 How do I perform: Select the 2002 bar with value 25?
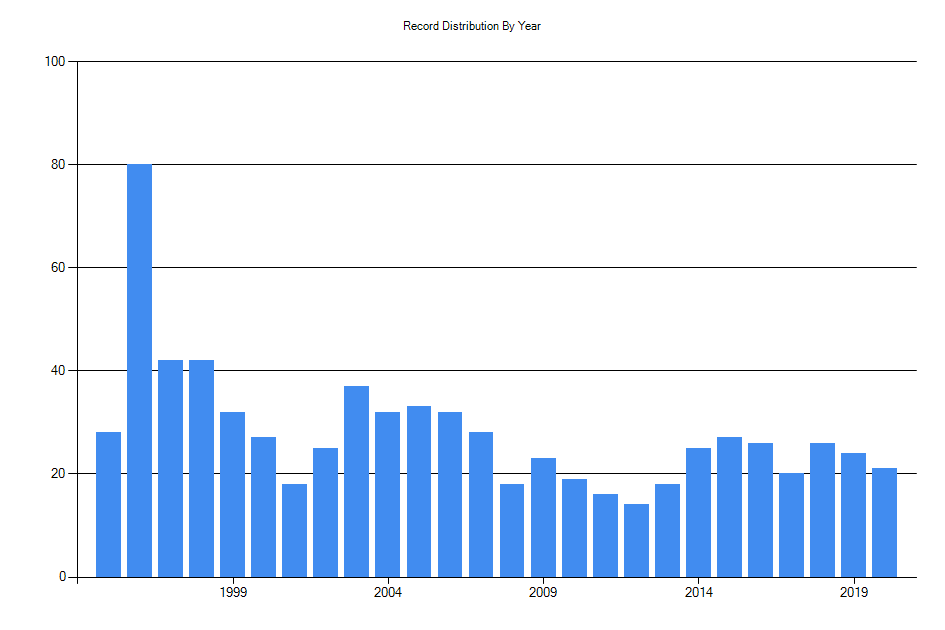[x=325, y=512]
